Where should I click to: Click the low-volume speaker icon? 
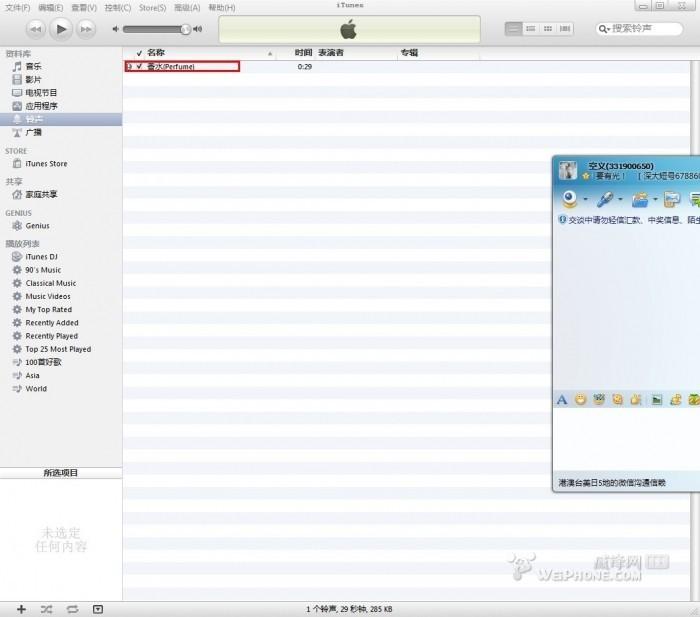click(x=116, y=29)
